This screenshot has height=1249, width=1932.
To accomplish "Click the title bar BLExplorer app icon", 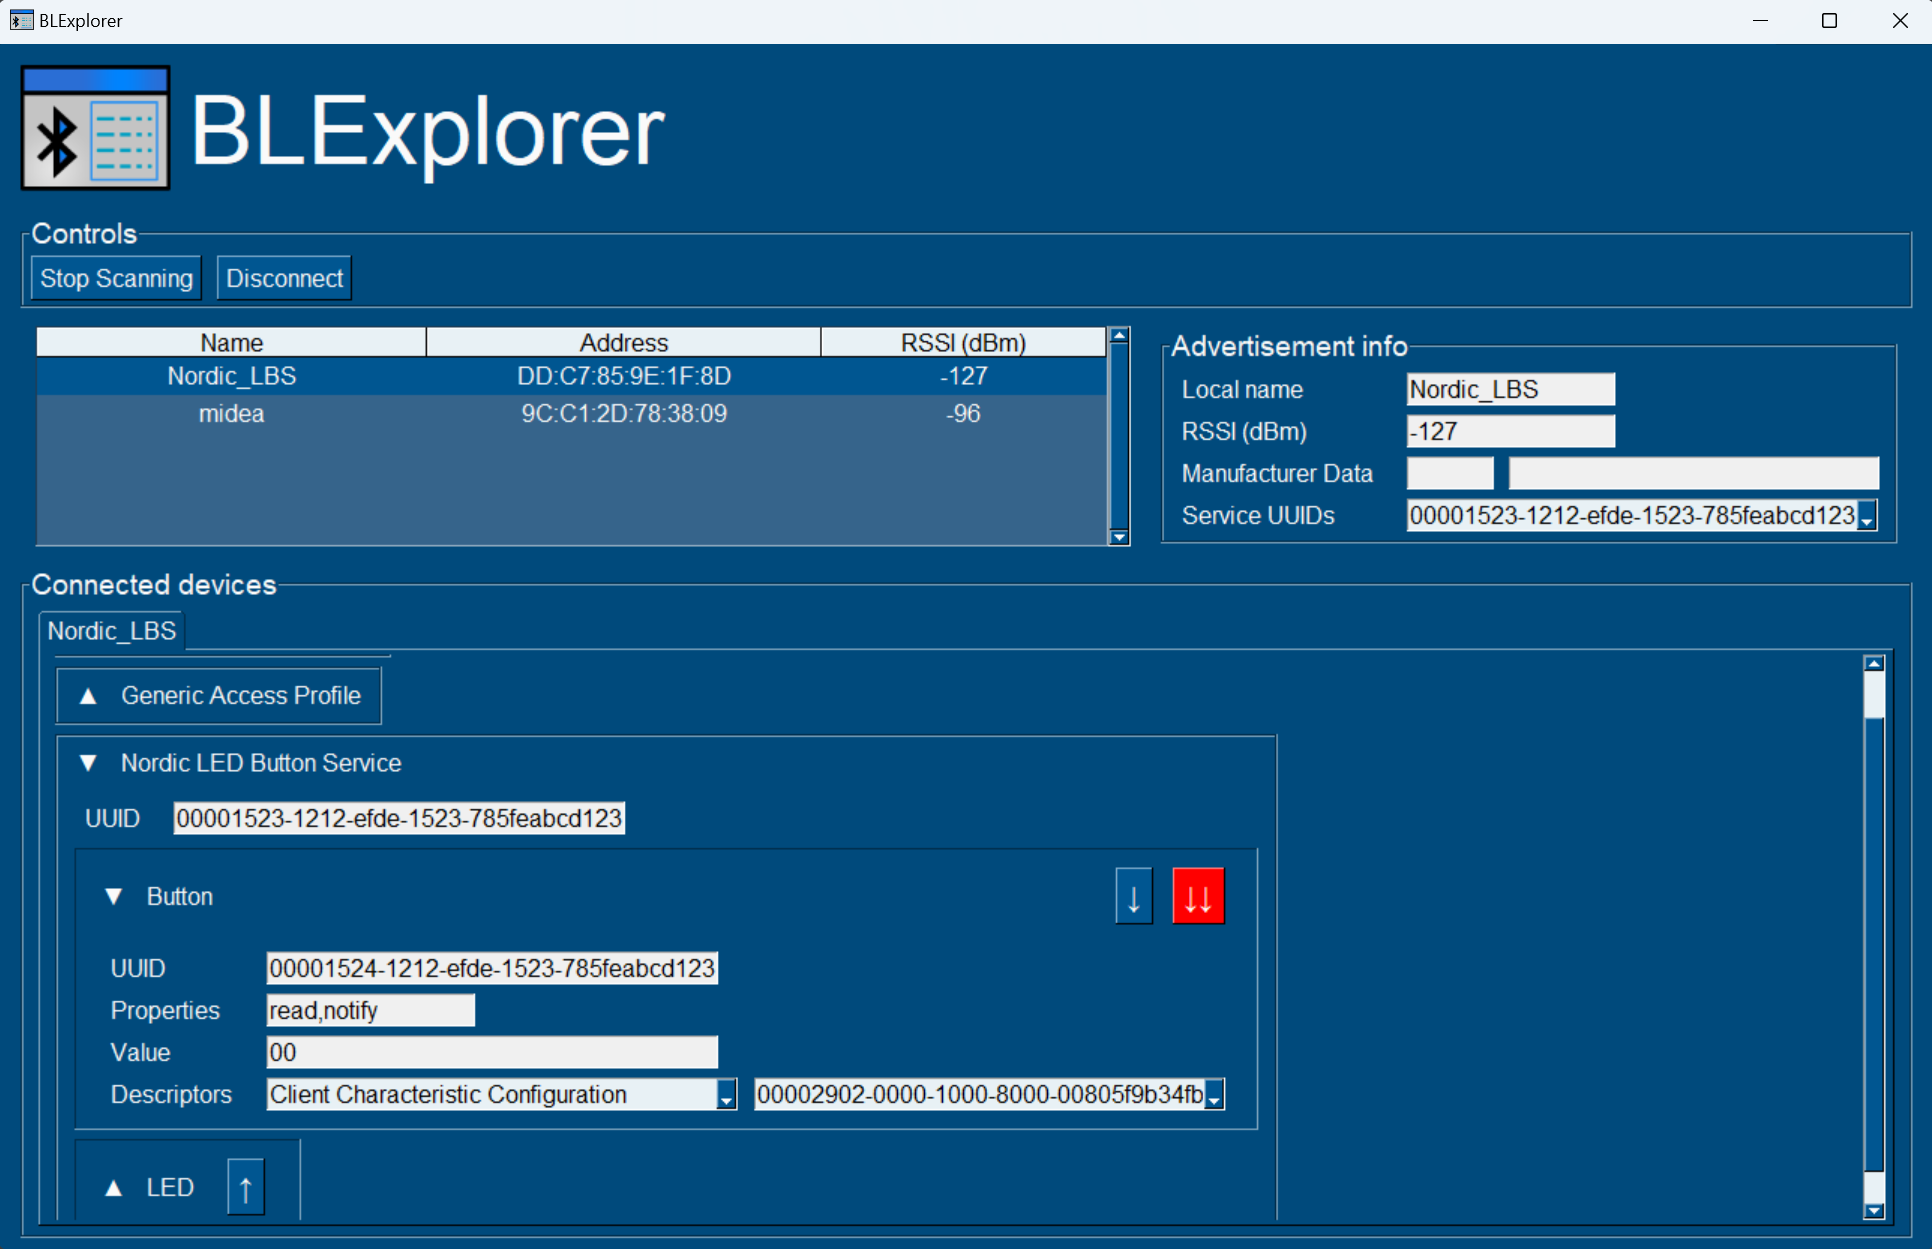I will 21,20.
